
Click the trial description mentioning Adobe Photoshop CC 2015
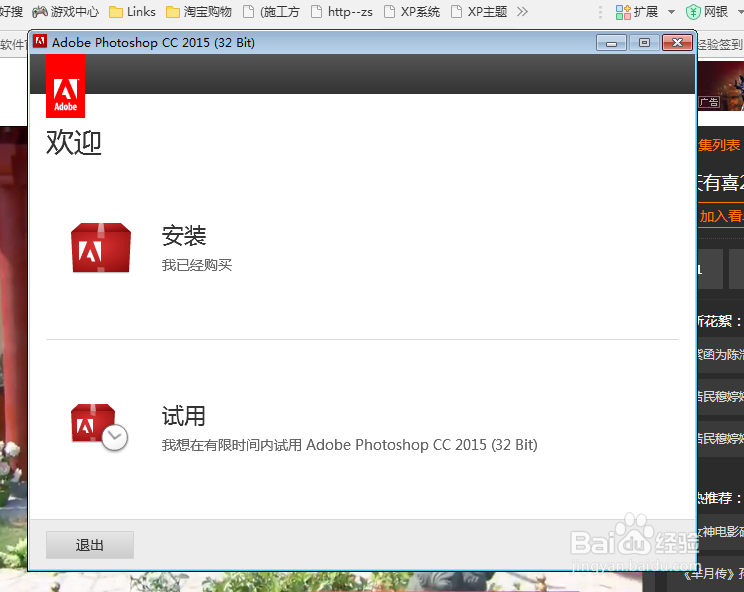(350, 445)
